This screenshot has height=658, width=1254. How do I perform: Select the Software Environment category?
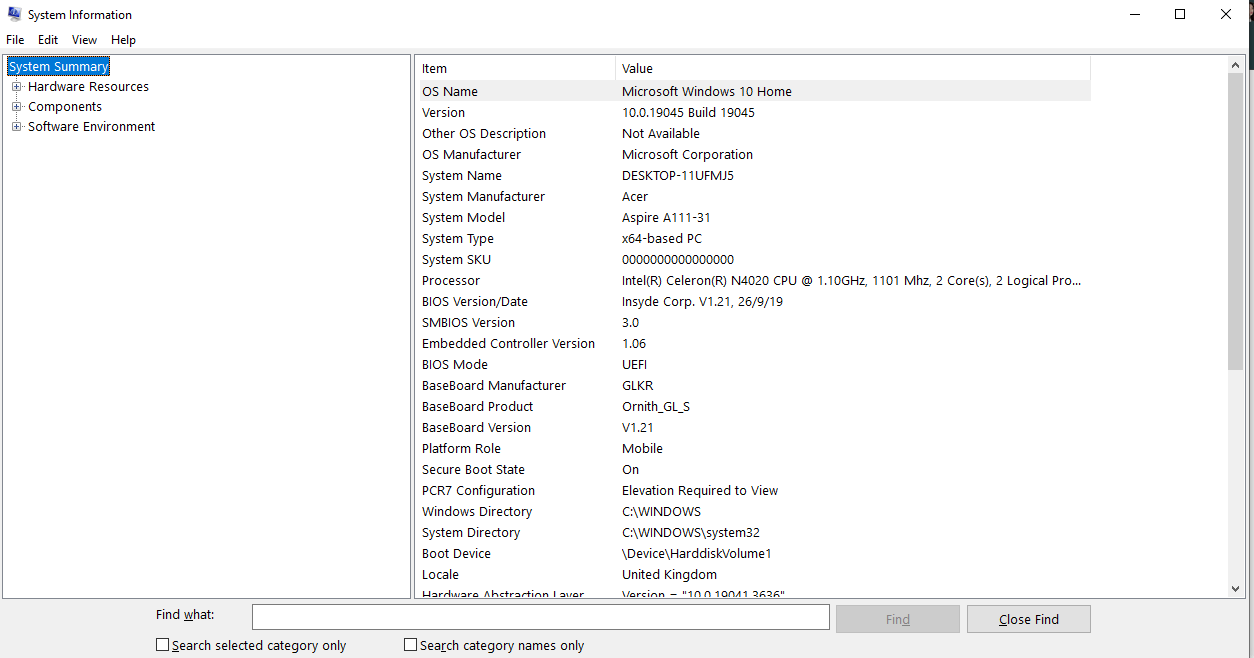(92, 127)
